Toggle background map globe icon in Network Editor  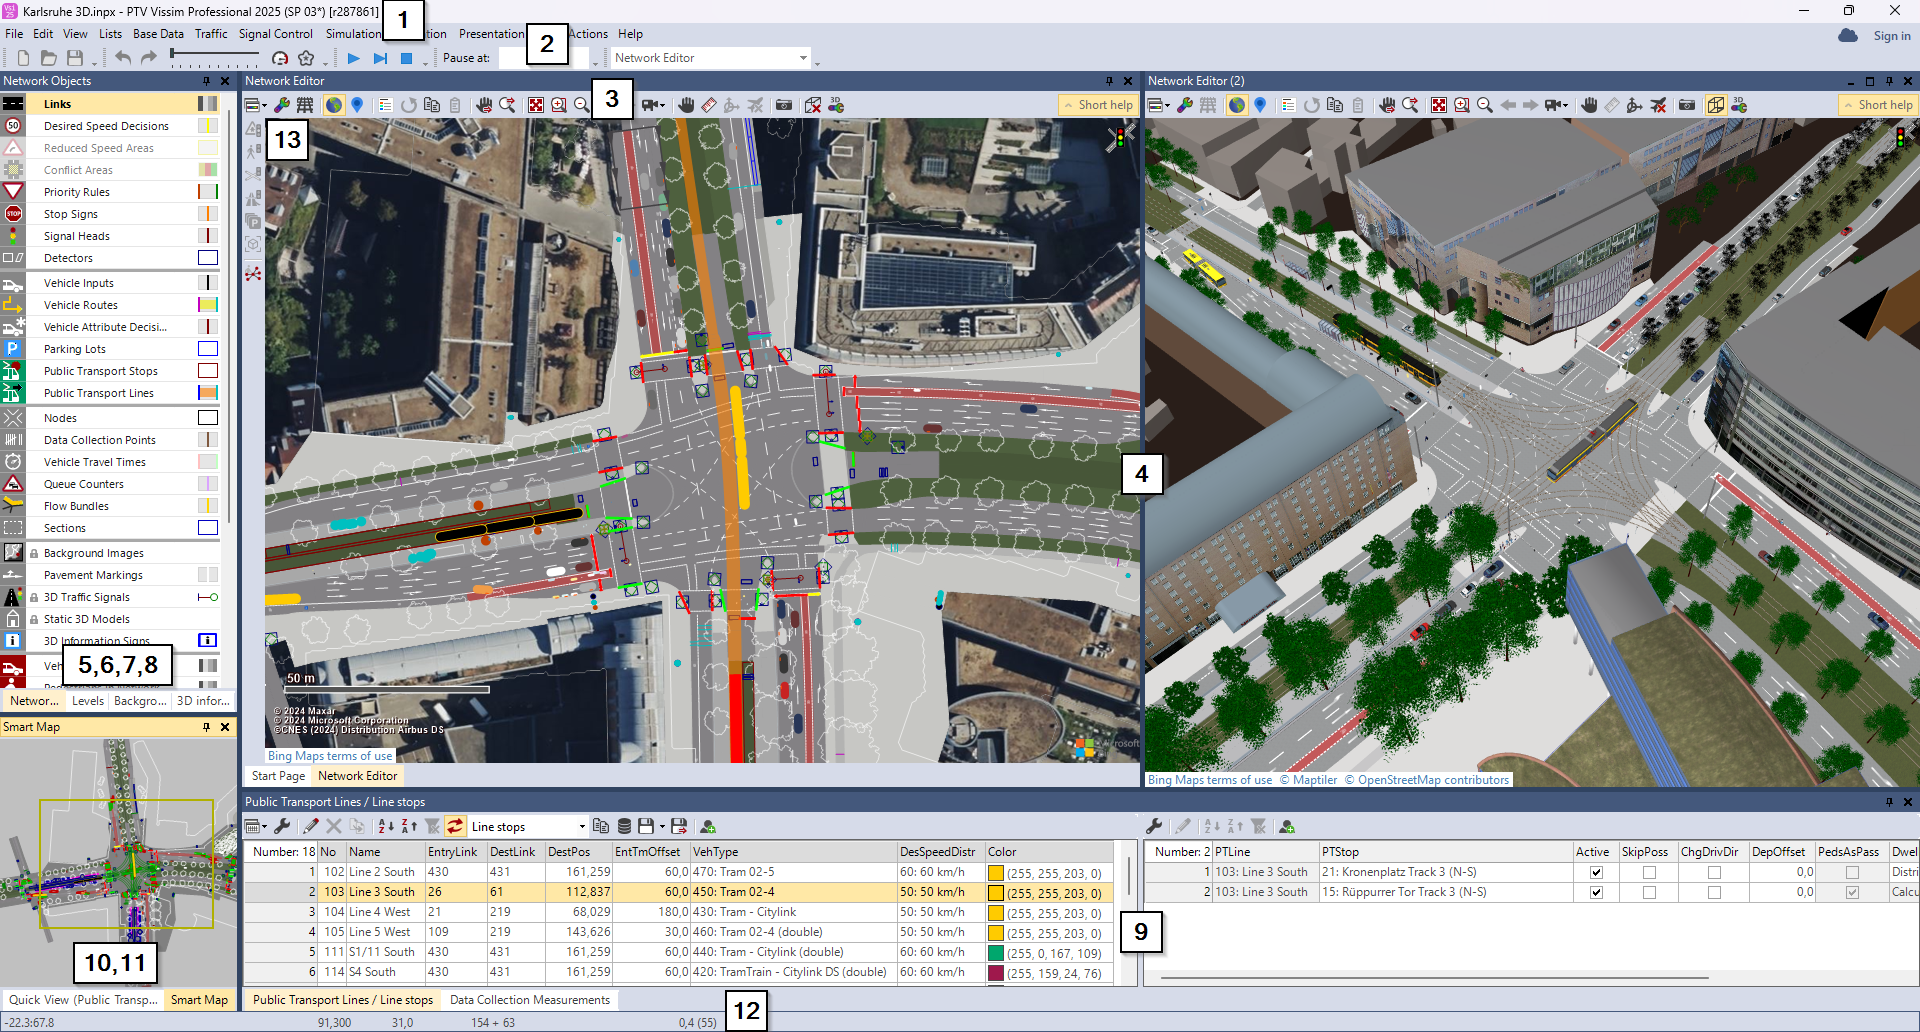coord(334,105)
